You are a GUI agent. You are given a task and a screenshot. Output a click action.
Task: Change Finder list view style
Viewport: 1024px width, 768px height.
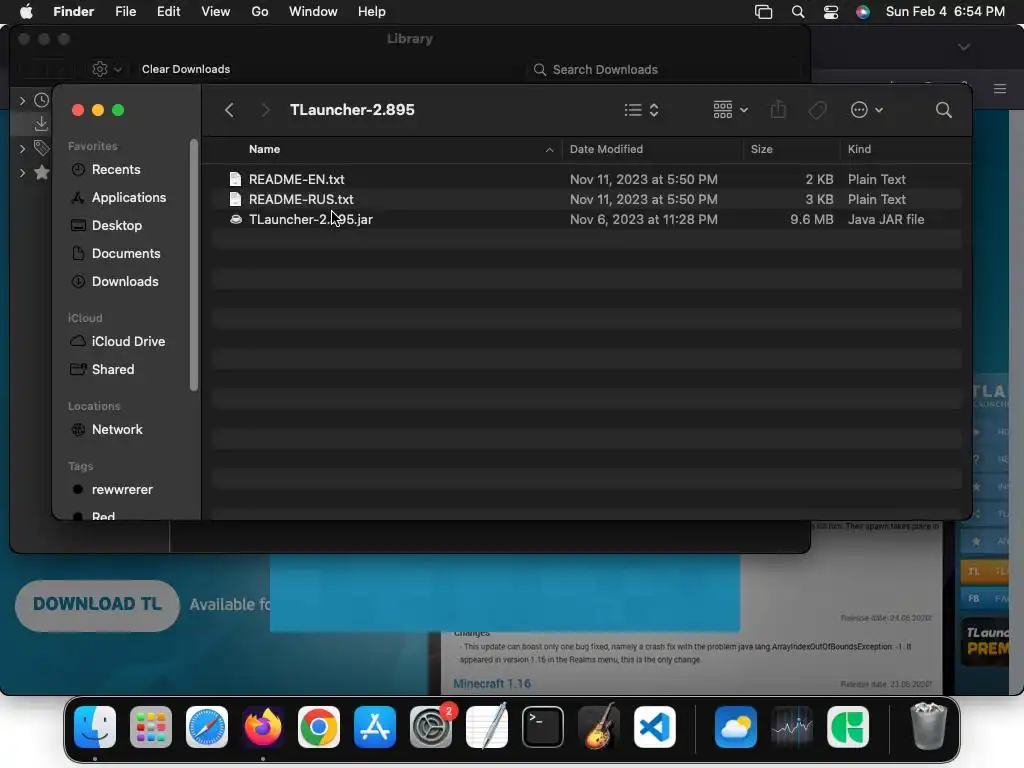point(641,110)
